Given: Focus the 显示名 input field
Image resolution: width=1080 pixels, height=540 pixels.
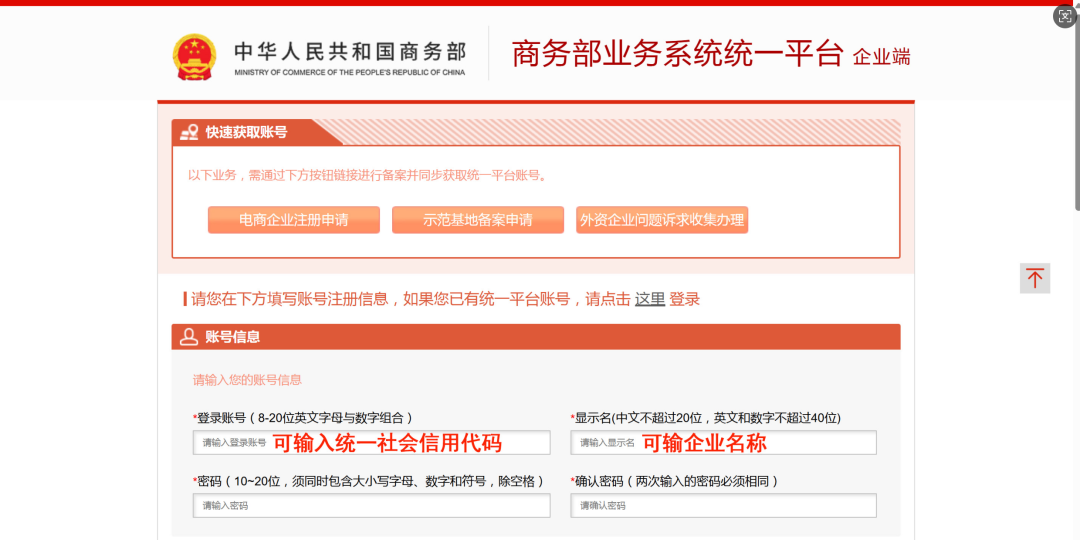Looking at the screenshot, I should pos(723,442).
